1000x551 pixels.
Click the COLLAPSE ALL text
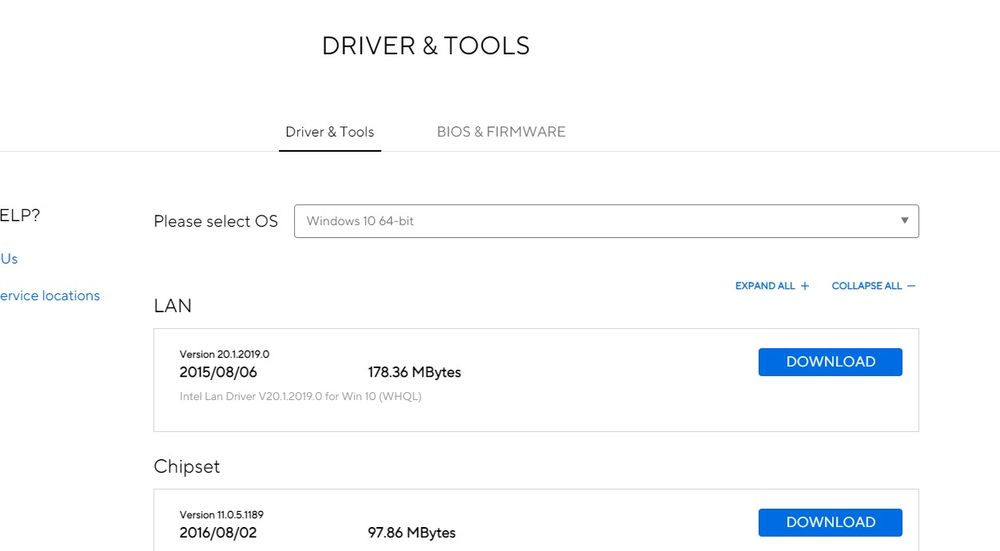(866, 286)
